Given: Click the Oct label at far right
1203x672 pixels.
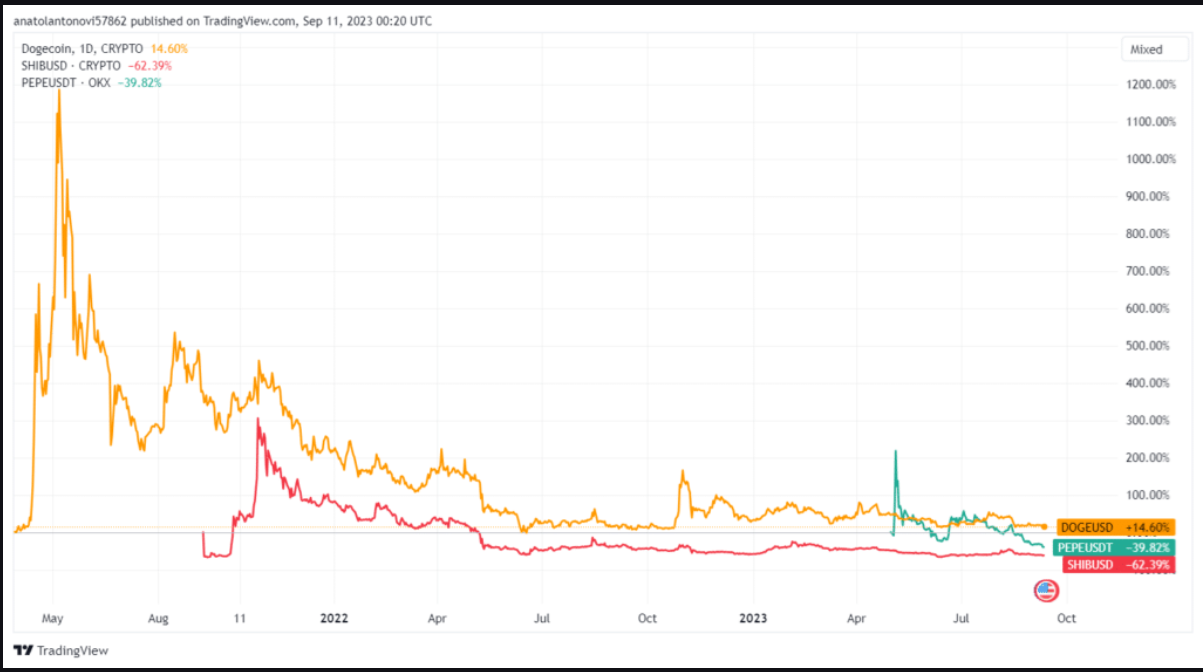Looking at the screenshot, I should click(x=1066, y=618).
